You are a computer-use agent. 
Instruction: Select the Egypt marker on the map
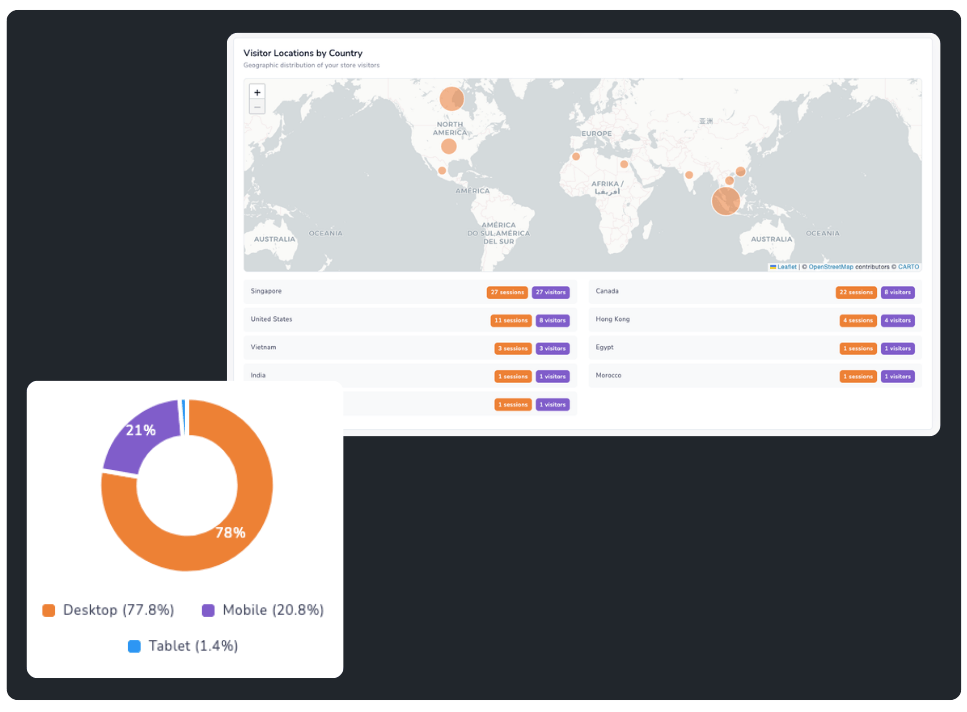click(x=624, y=165)
